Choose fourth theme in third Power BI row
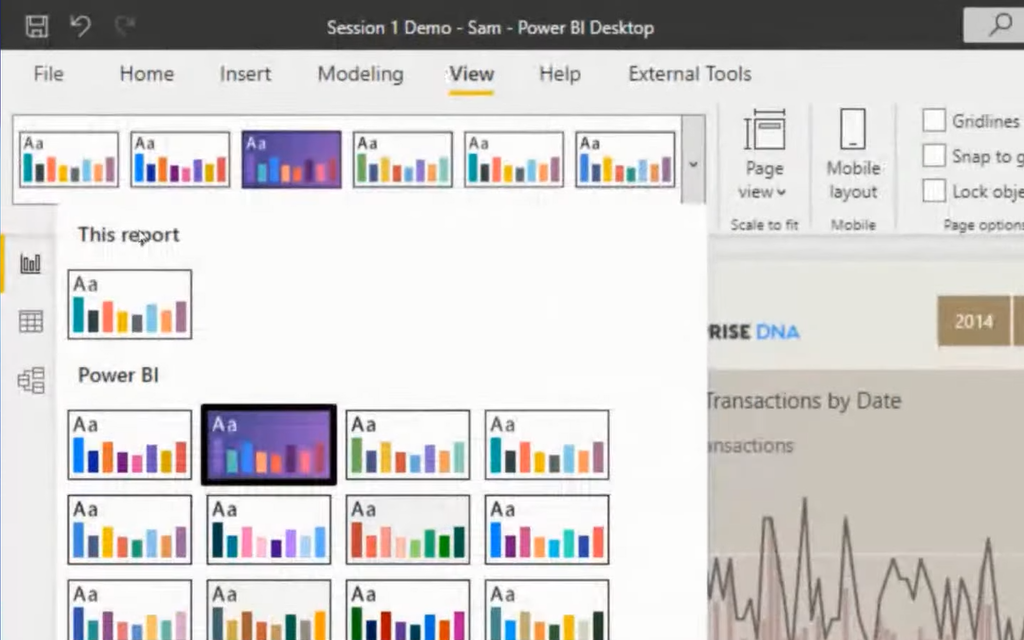Viewport: 1024px width, 640px height. click(547, 610)
